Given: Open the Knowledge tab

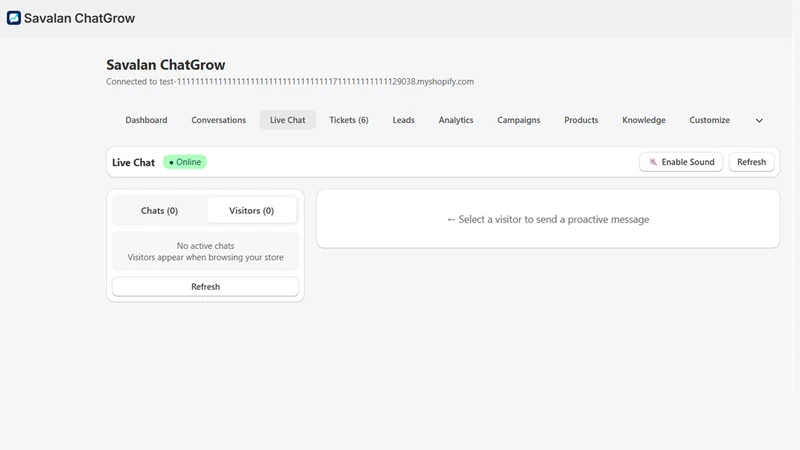Looking at the screenshot, I should [644, 120].
